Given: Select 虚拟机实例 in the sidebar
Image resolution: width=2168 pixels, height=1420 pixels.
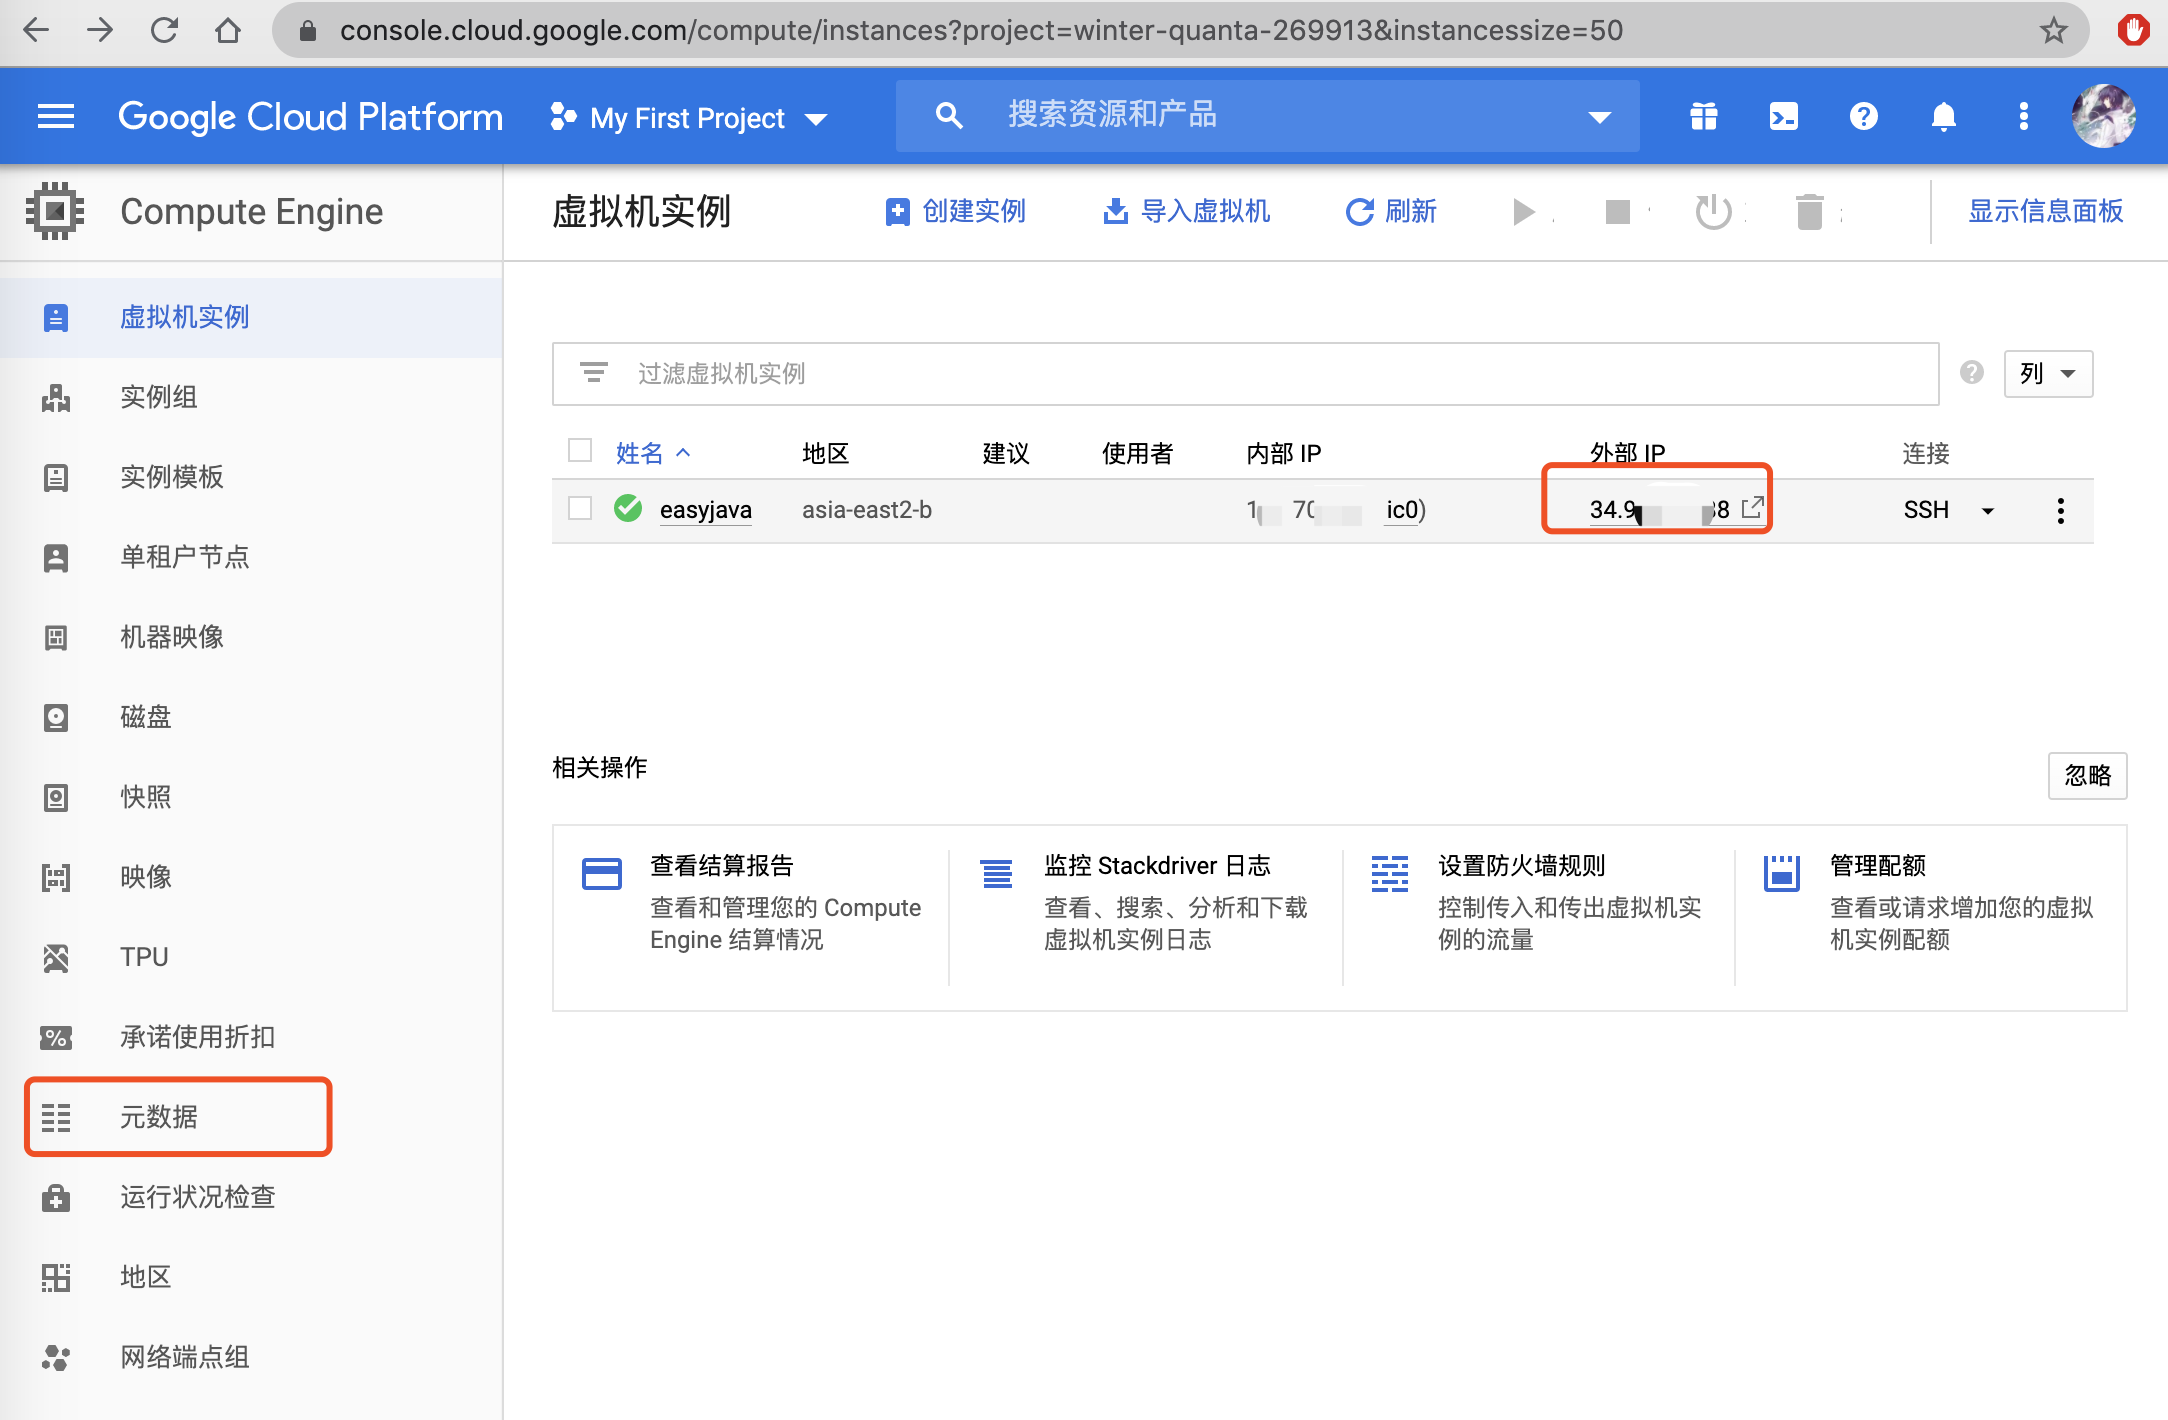Looking at the screenshot, I should (x=251, y=317).
